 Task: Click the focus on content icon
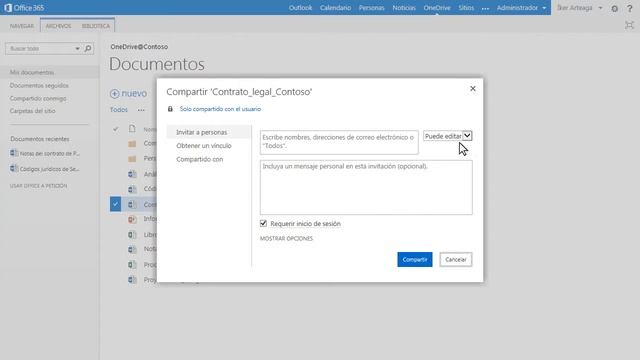tap(629, 26)
